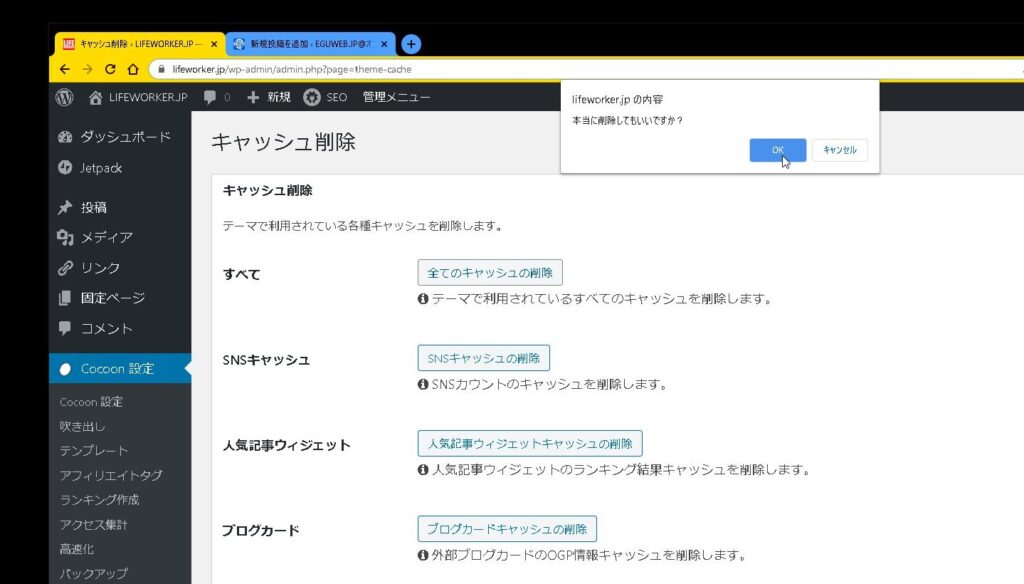
Task: Go back with the browser back arrow
Action: pos(65,70)
